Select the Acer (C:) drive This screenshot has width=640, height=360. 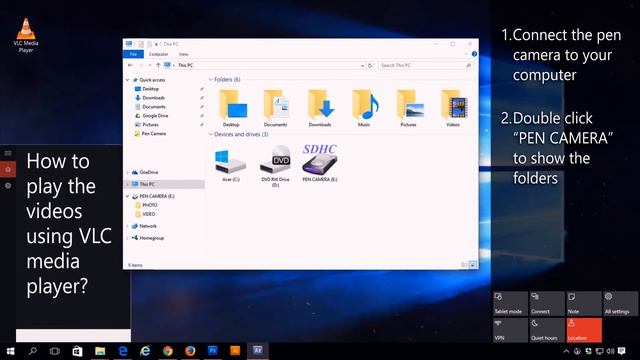click(x=231, y=165)
